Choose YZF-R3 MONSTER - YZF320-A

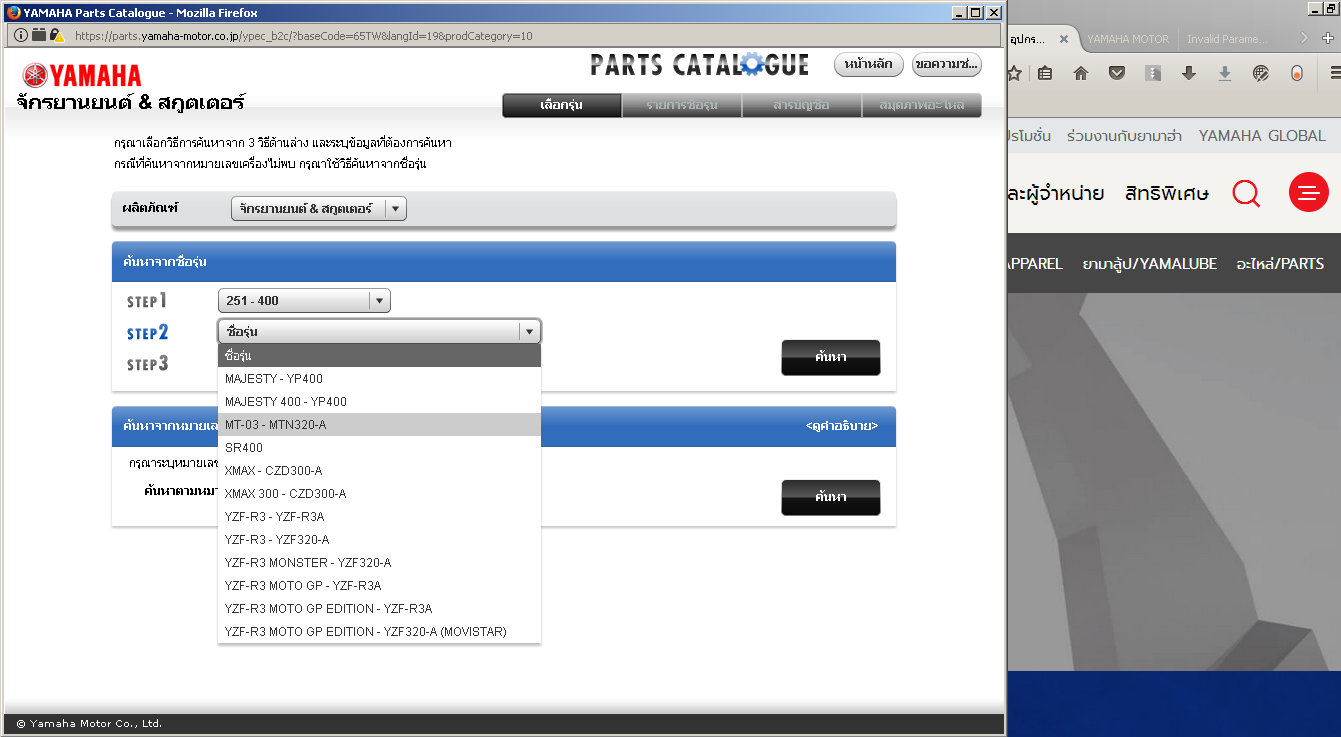click(x=379, y=563)
